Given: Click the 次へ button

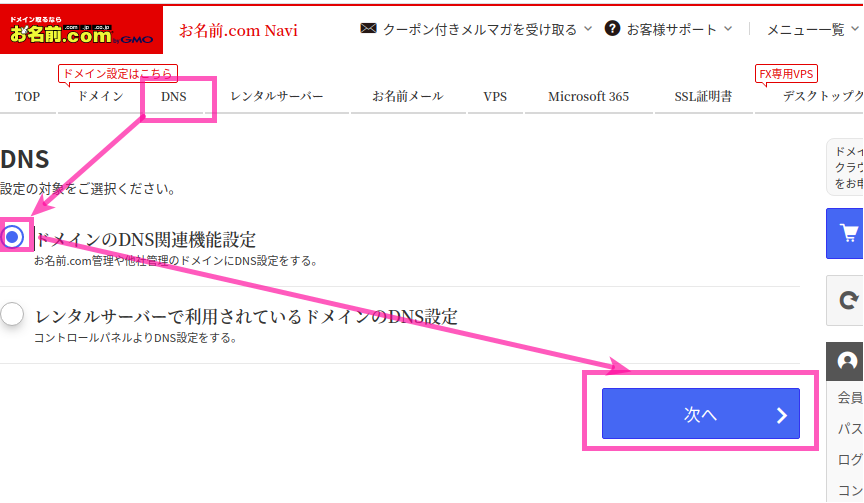Looking at the screenshot, I should coord(700,413).
